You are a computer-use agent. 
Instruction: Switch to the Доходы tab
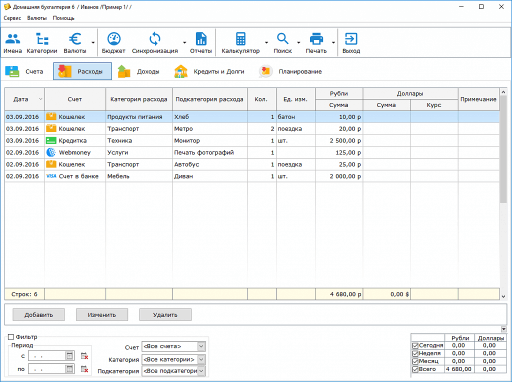pyautogui.click(x=138, y=71)
